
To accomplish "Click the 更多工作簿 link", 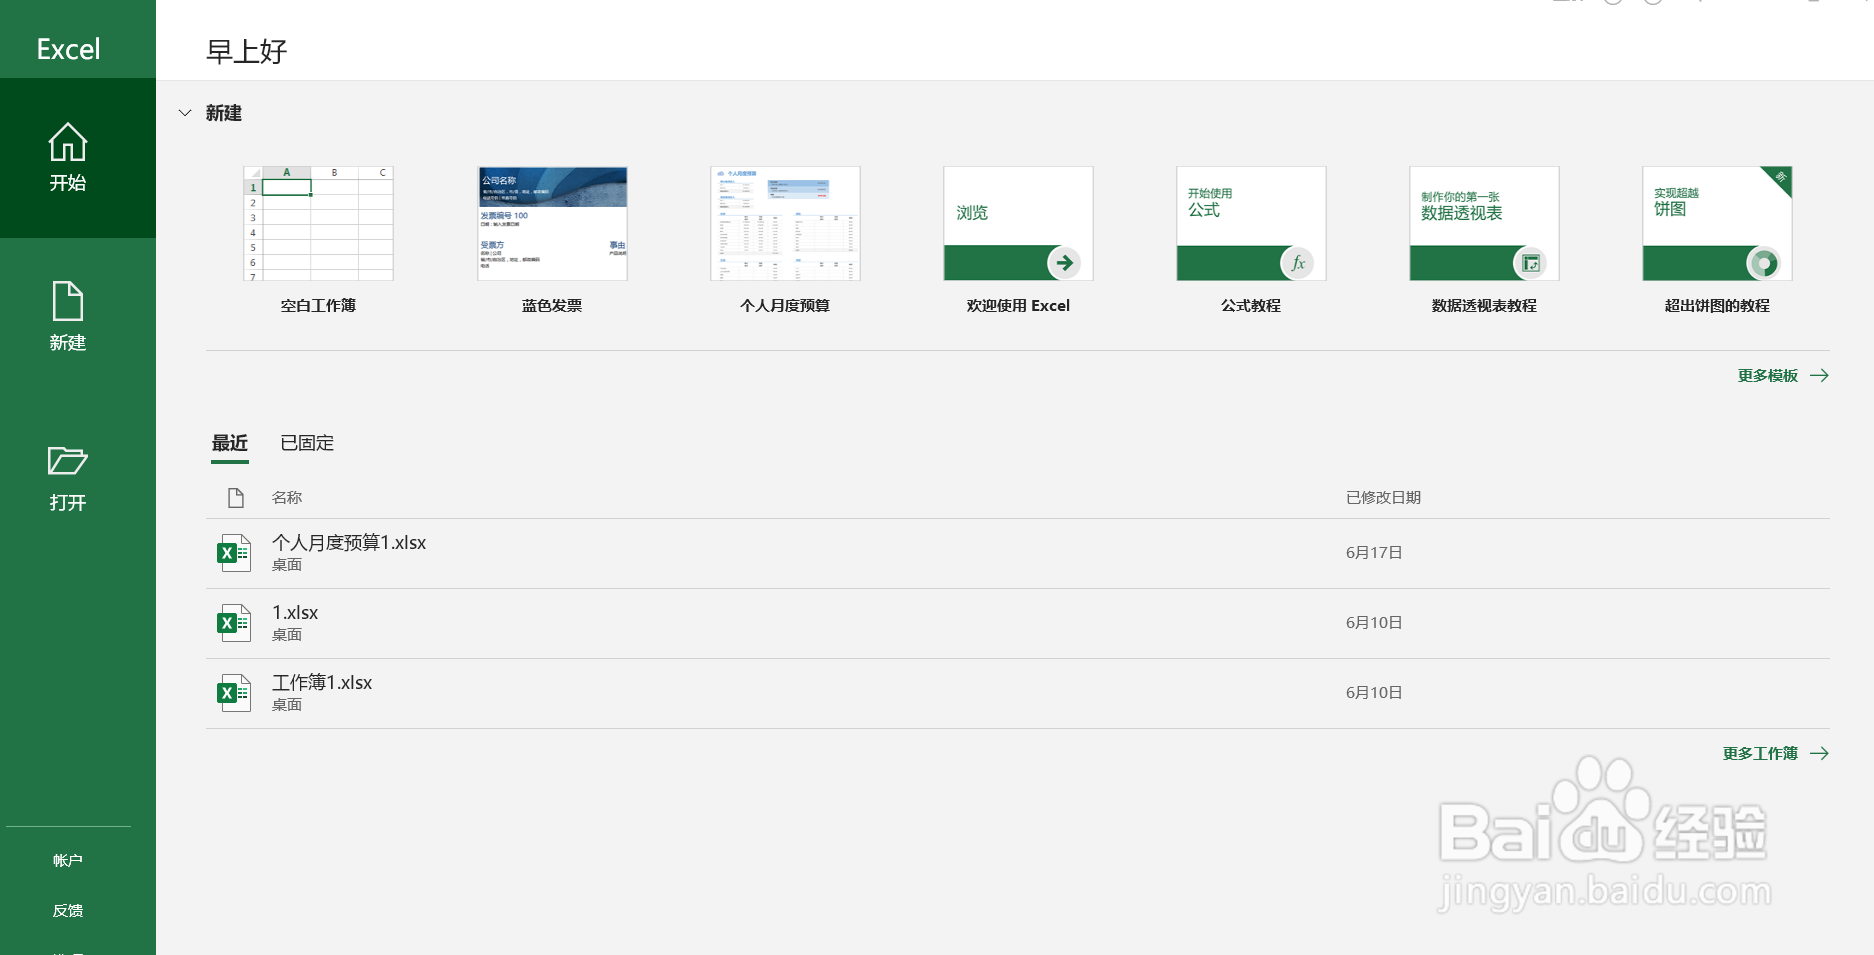I will [x=1760, y=753].
